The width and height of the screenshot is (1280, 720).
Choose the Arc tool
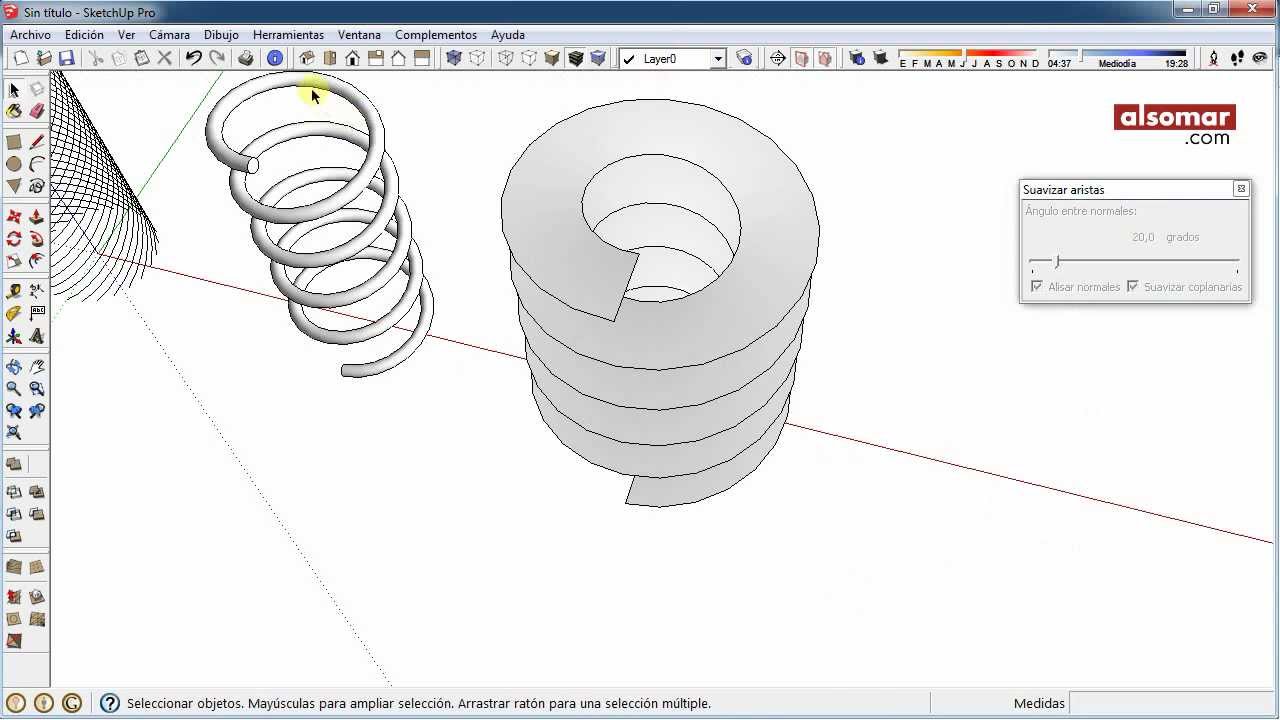tap(37, 164)
